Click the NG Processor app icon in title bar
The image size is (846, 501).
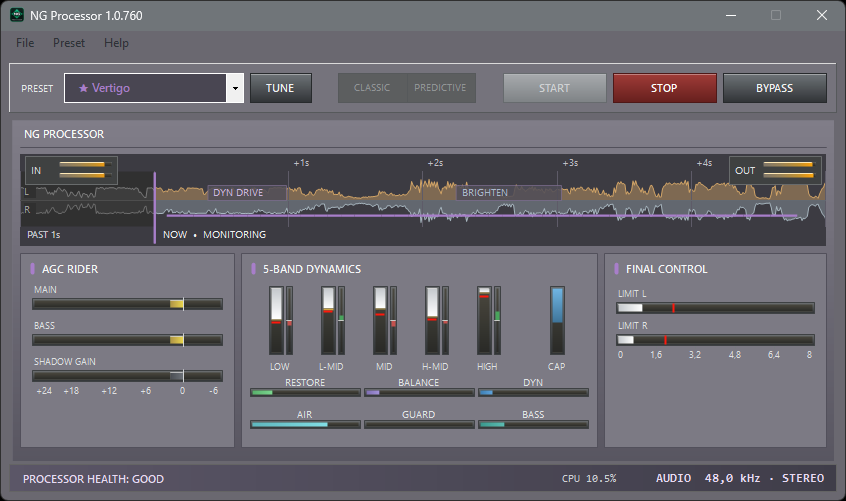[x=17, y=15]
